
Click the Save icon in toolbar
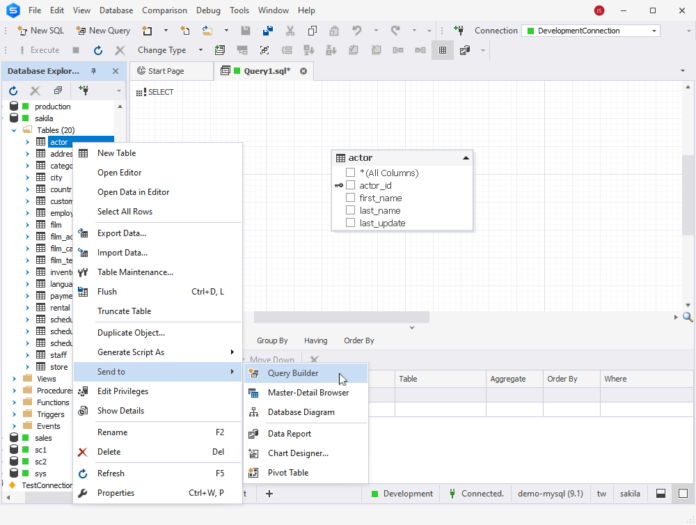pyautogui.click(x=246, y=31)
